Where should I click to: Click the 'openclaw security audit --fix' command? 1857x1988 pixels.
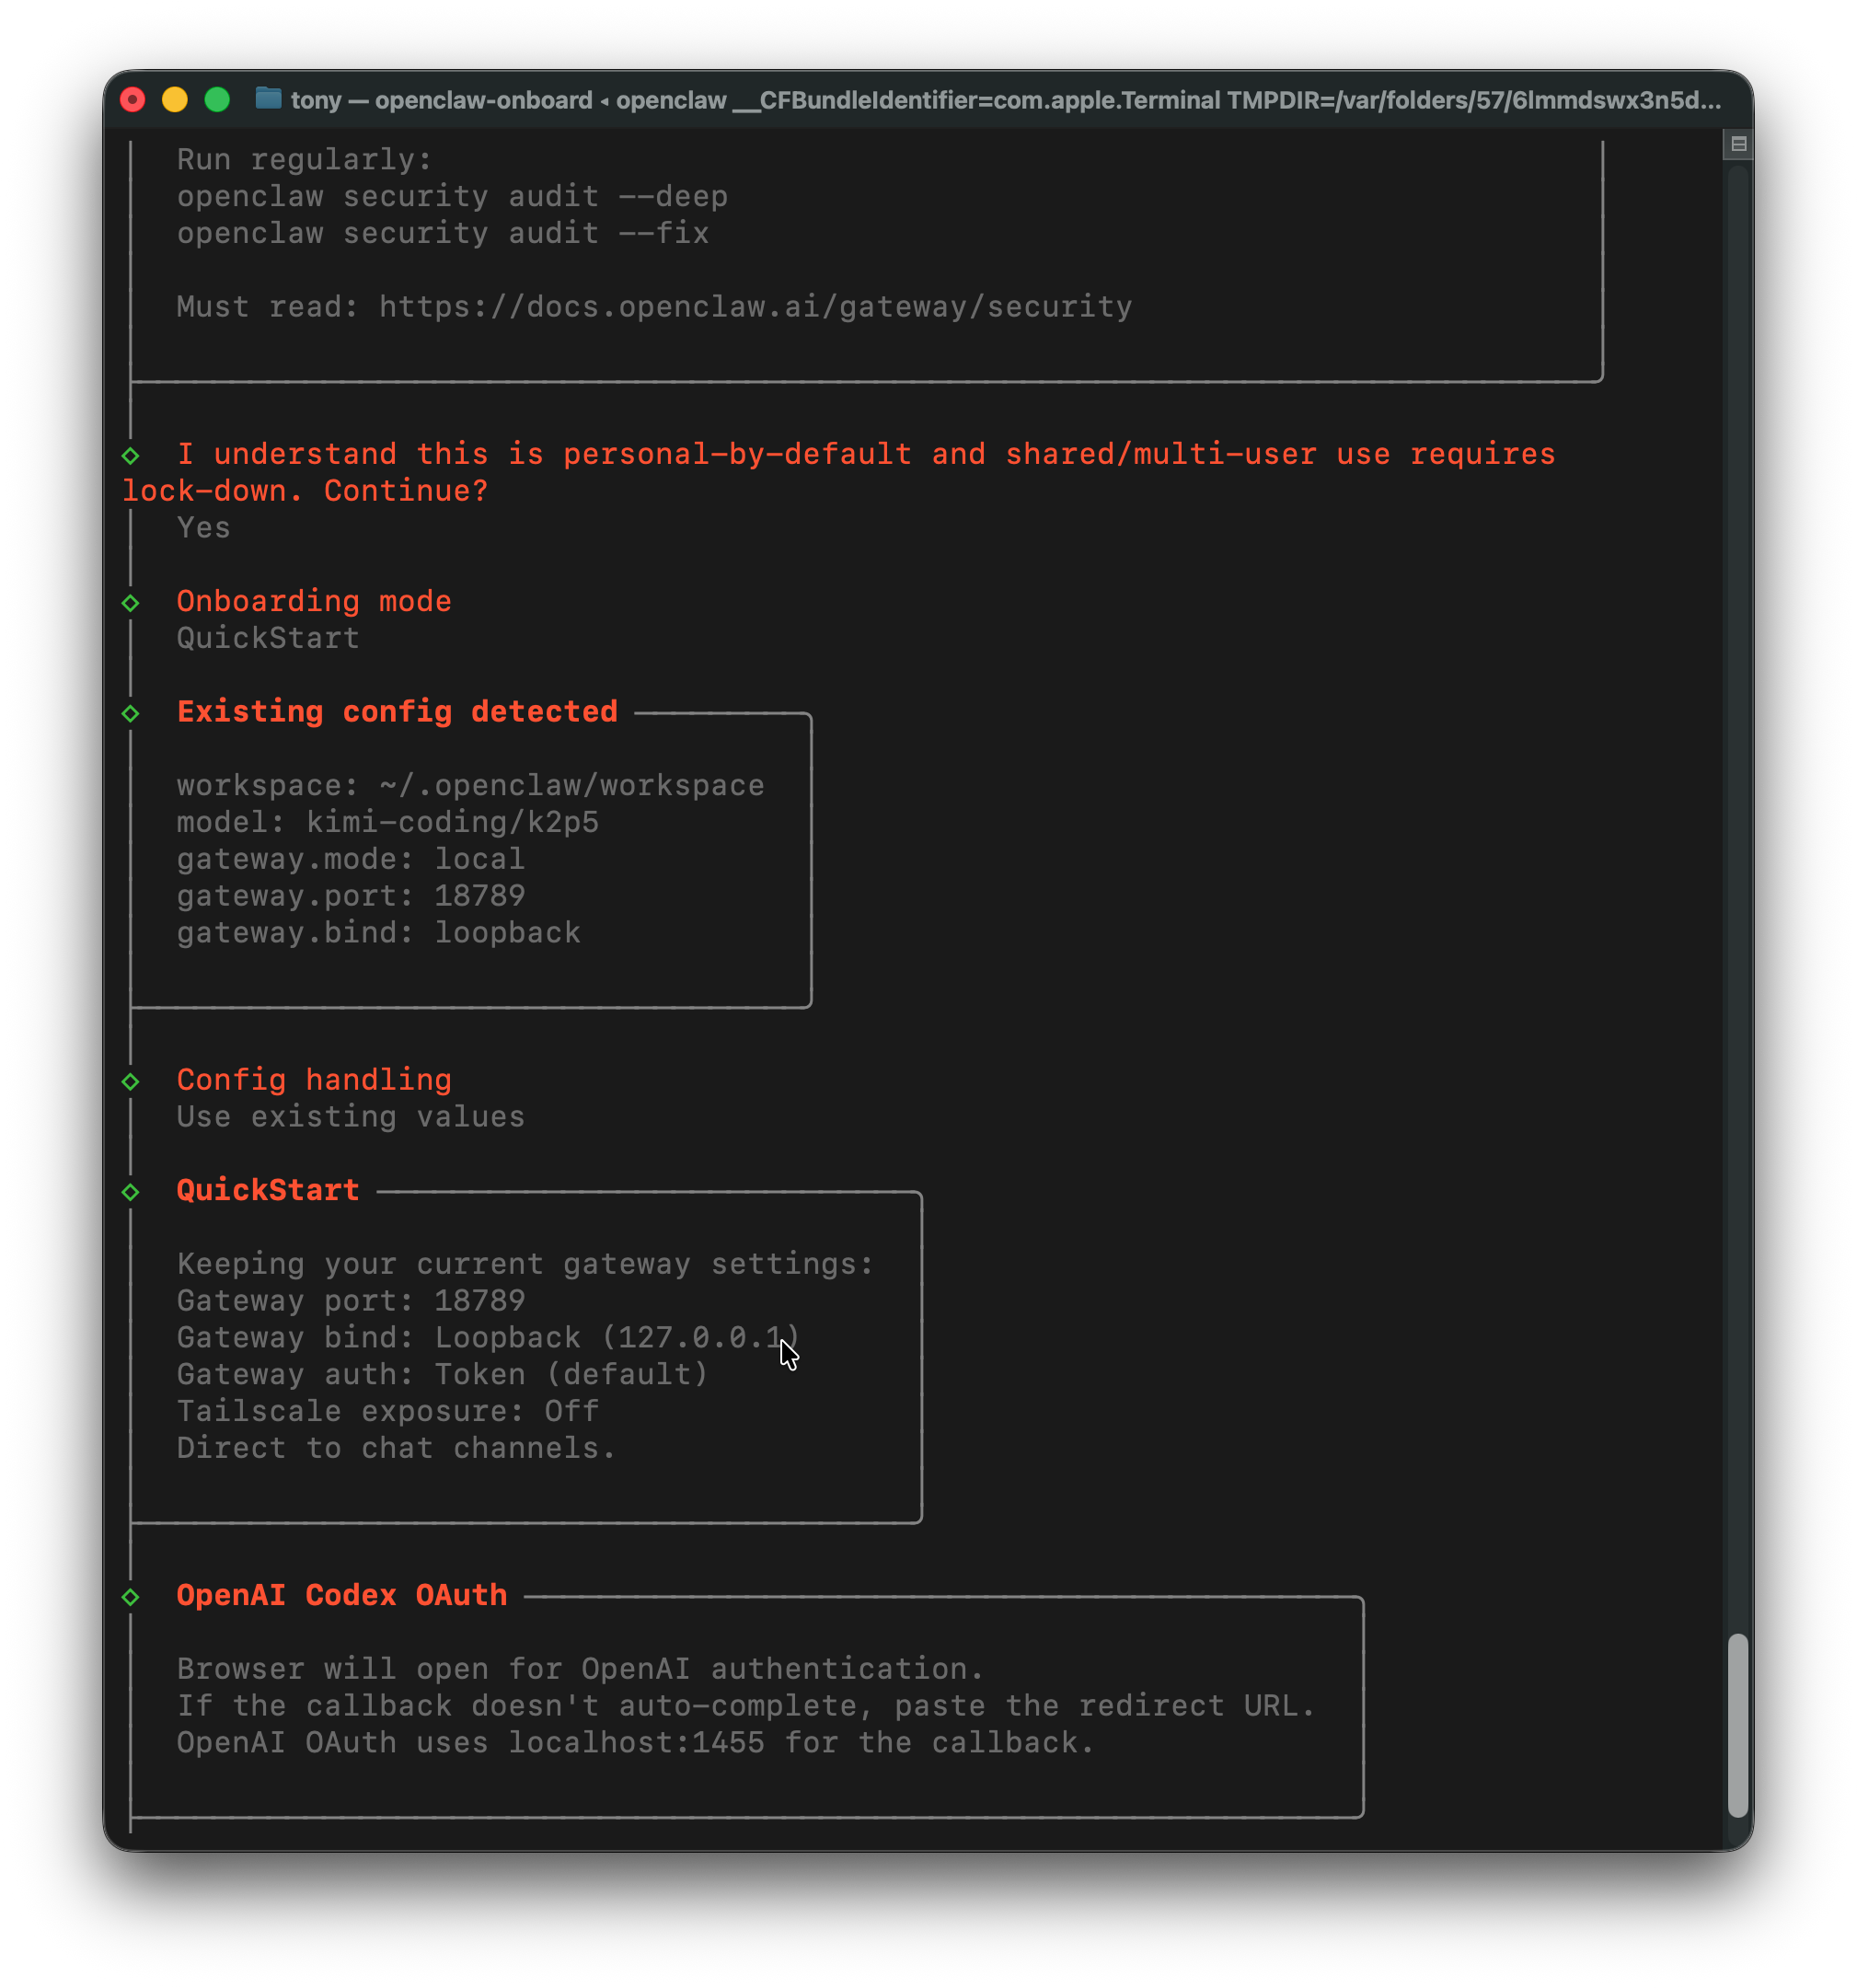click(x=442, y=234)
